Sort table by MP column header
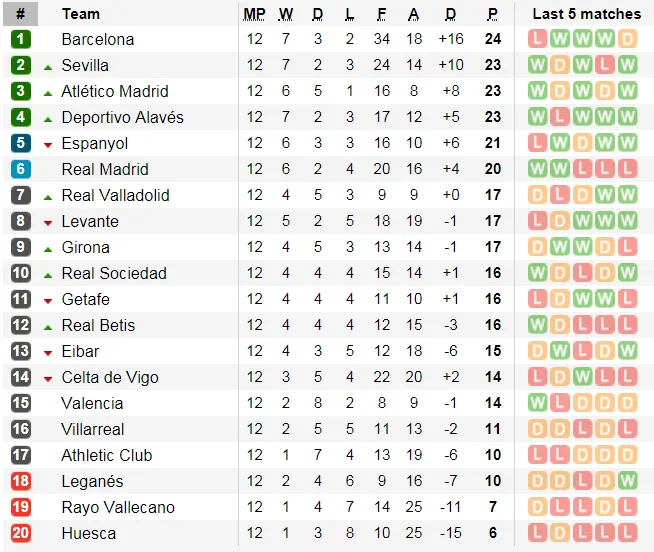The width and height of the screenshot is (654, 552). point(254,14)
